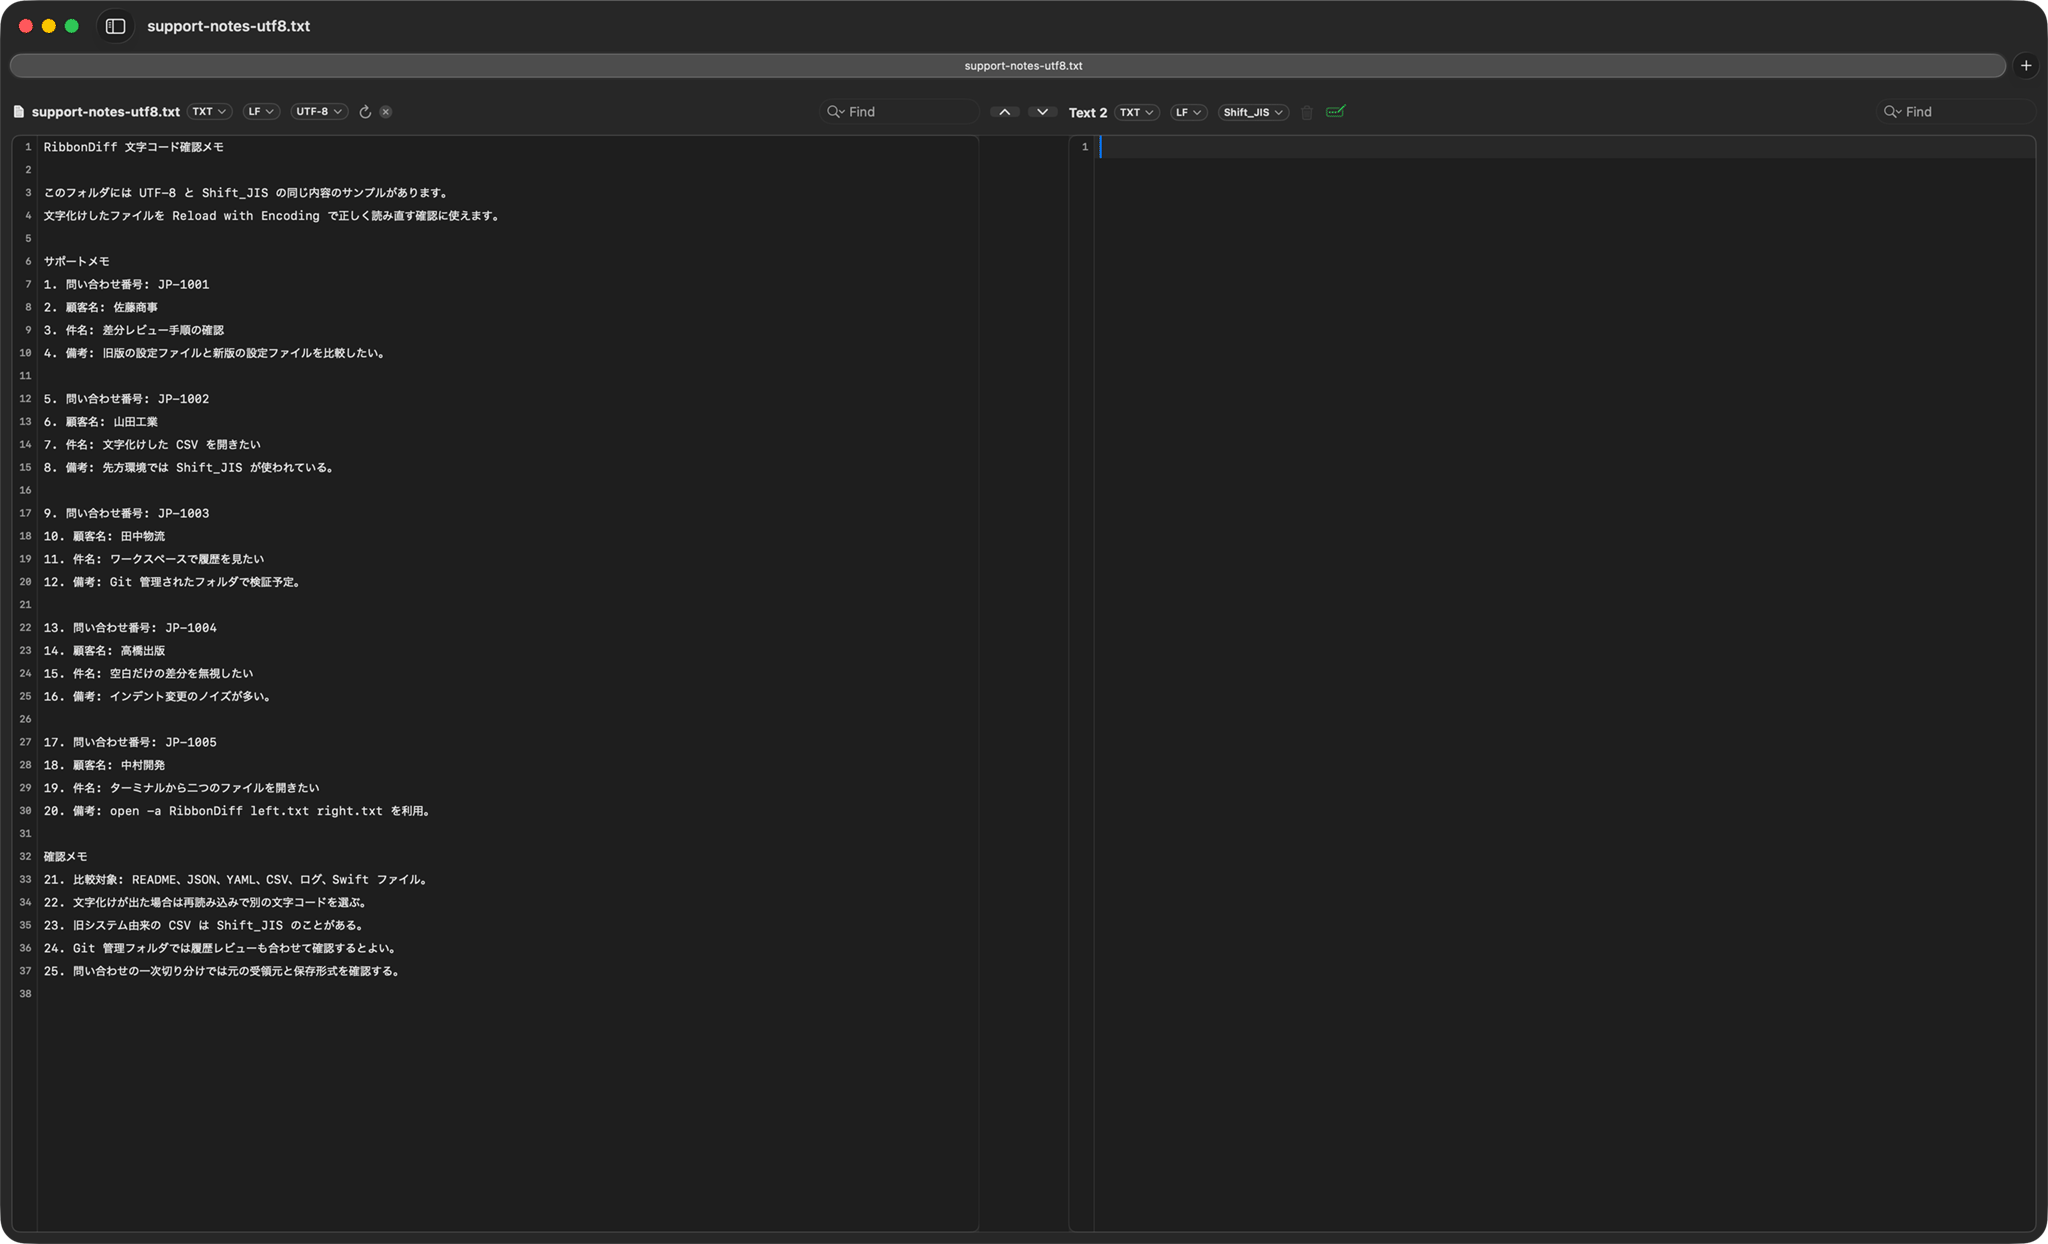Add a new tab with plus button
This screenshot has width=2048, height=1244.
pyautogui.click(x=2026, y=65)
